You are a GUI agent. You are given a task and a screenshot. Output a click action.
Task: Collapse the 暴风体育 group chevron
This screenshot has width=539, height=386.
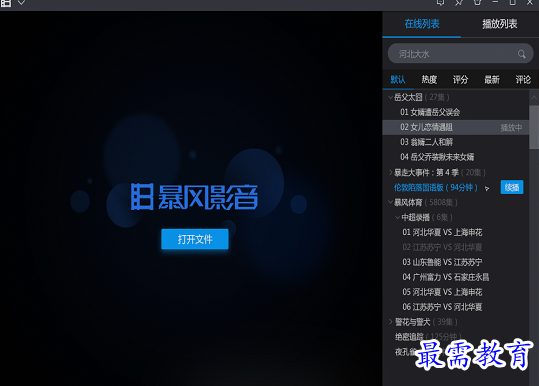coord(390,202)
